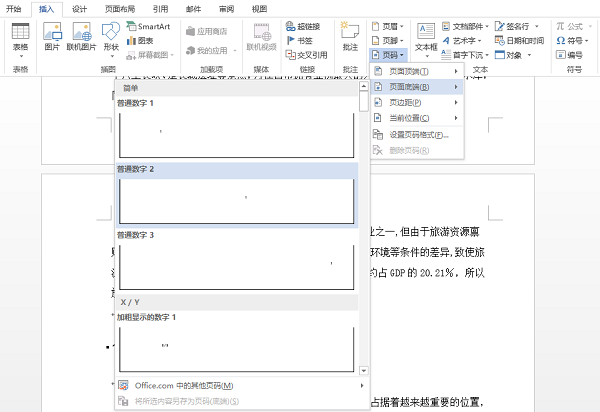This screenshot has height=412, width=600.
Task: Click the 页码 page number dropdown
Action: click(x=388, y=55)
